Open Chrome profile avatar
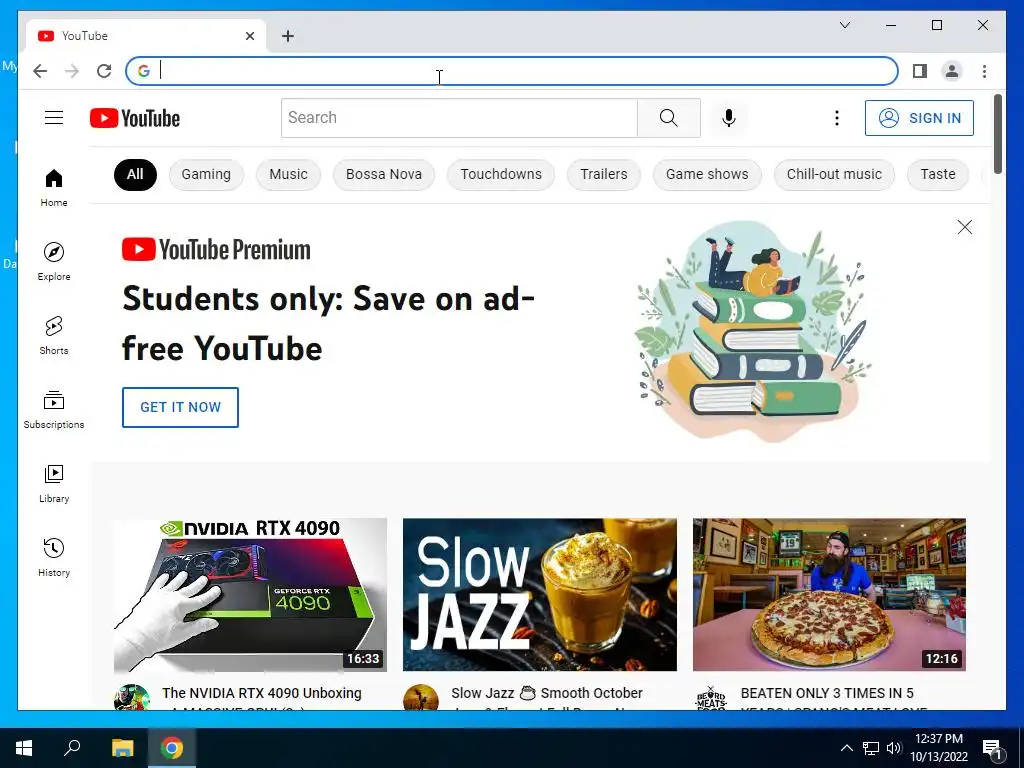This screenshot has height=768, width=1024. [x=952, y=71]
